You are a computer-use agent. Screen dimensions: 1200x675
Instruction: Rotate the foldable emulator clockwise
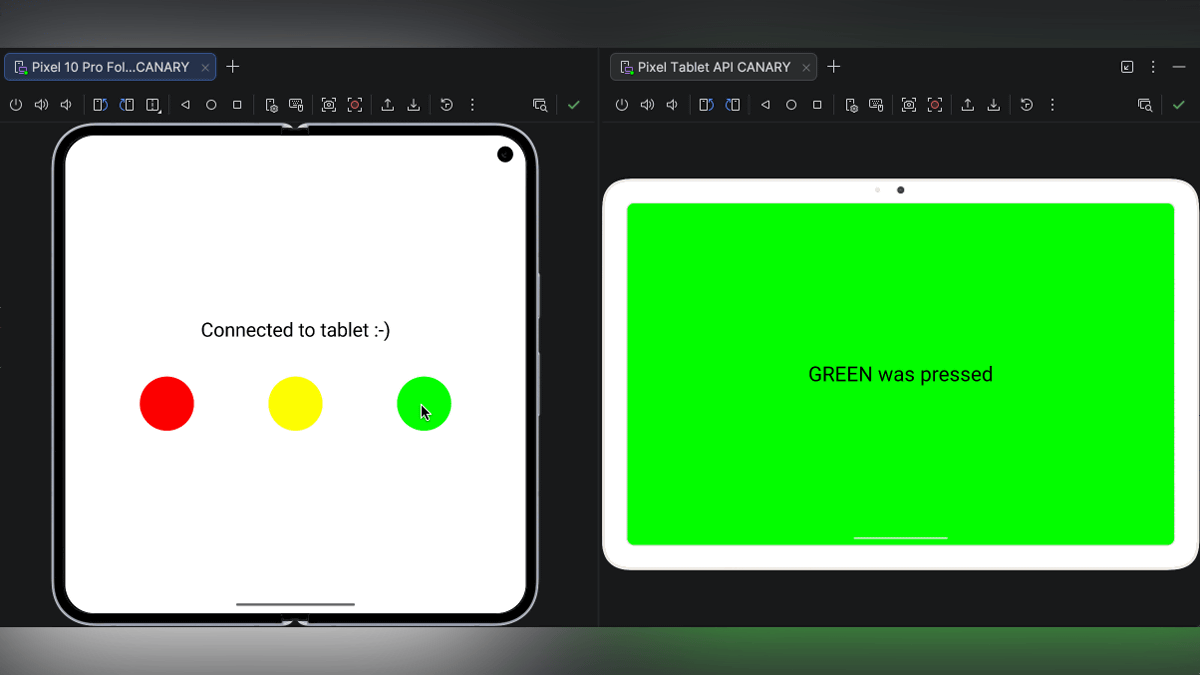click(x=127, y=104)
